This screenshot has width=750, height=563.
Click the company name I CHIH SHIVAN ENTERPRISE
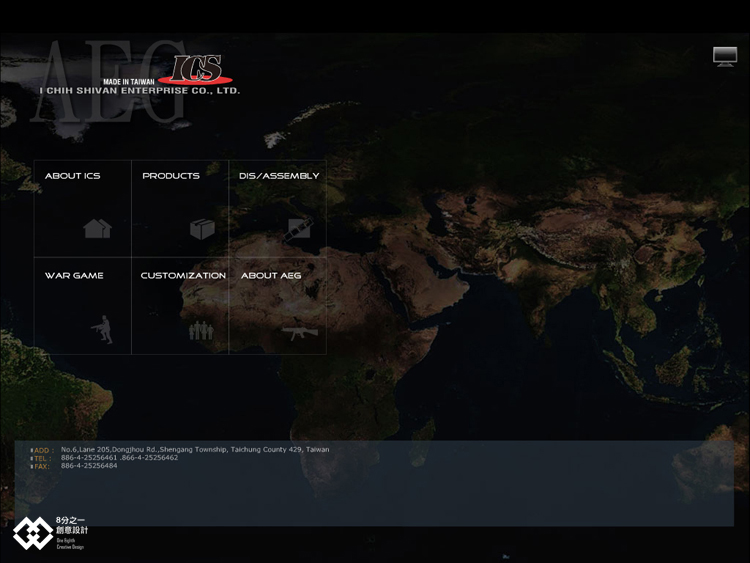140,90
